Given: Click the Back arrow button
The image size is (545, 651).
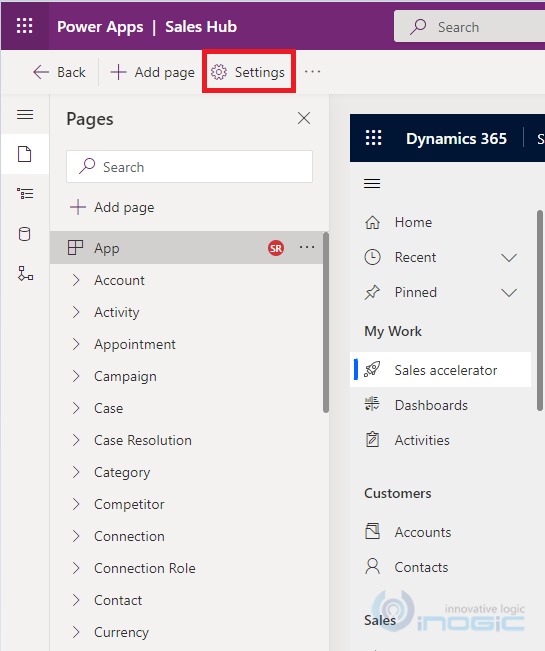Looking at the screenshot, I should click(59, 72).
